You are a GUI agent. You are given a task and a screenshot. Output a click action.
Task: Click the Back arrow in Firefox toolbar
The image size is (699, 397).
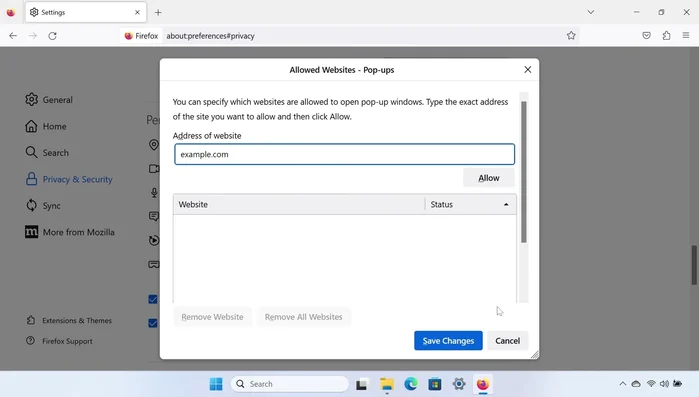pos(13,36)
